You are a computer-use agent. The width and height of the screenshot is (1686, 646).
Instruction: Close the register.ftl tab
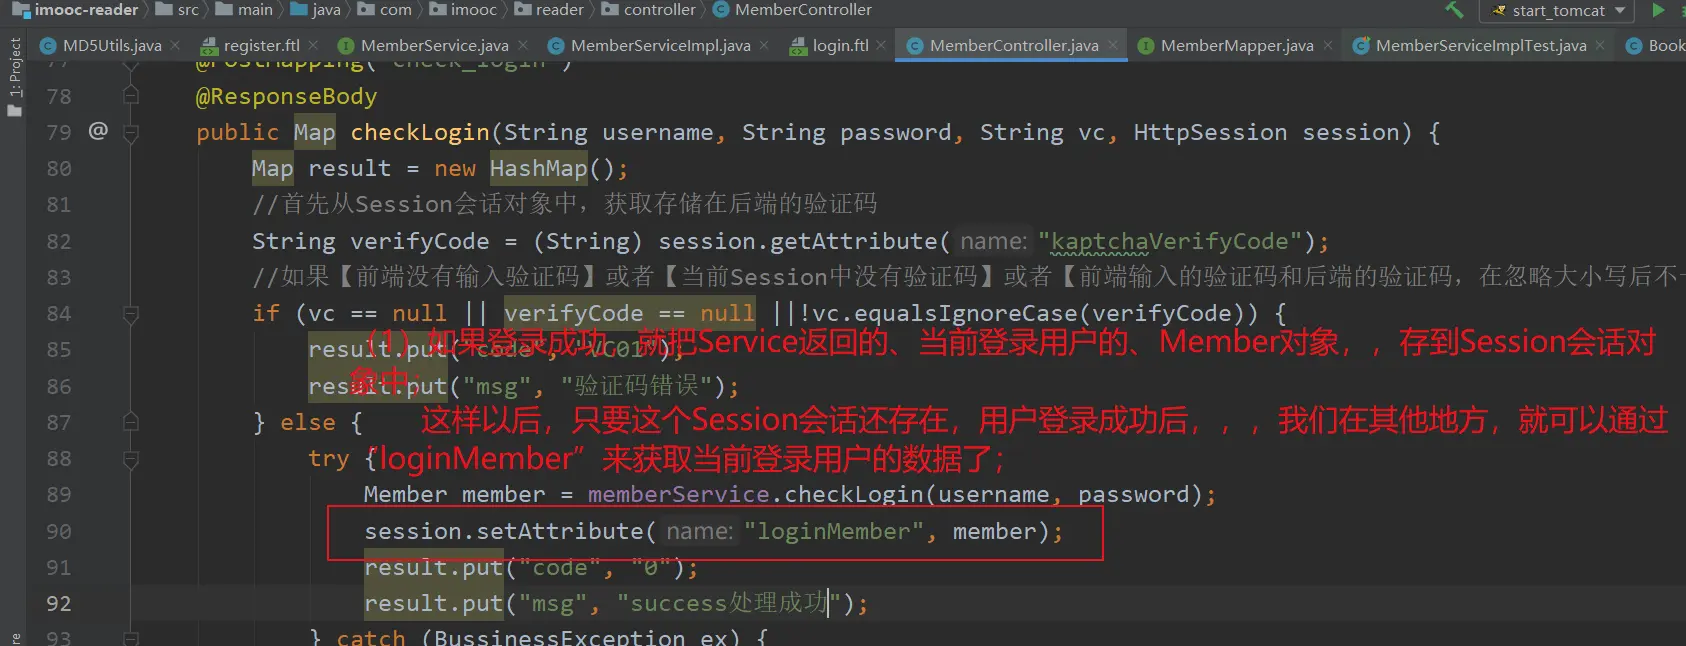click(x=314, y=45)
